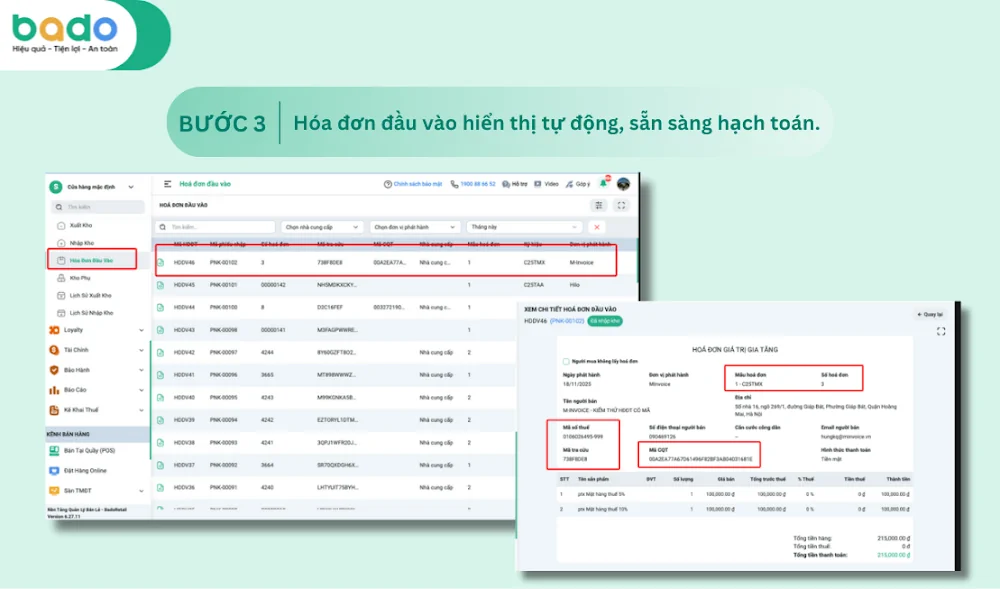Click the Quay lại back button
Viewport: 1000px width, 589px height.
930,314
